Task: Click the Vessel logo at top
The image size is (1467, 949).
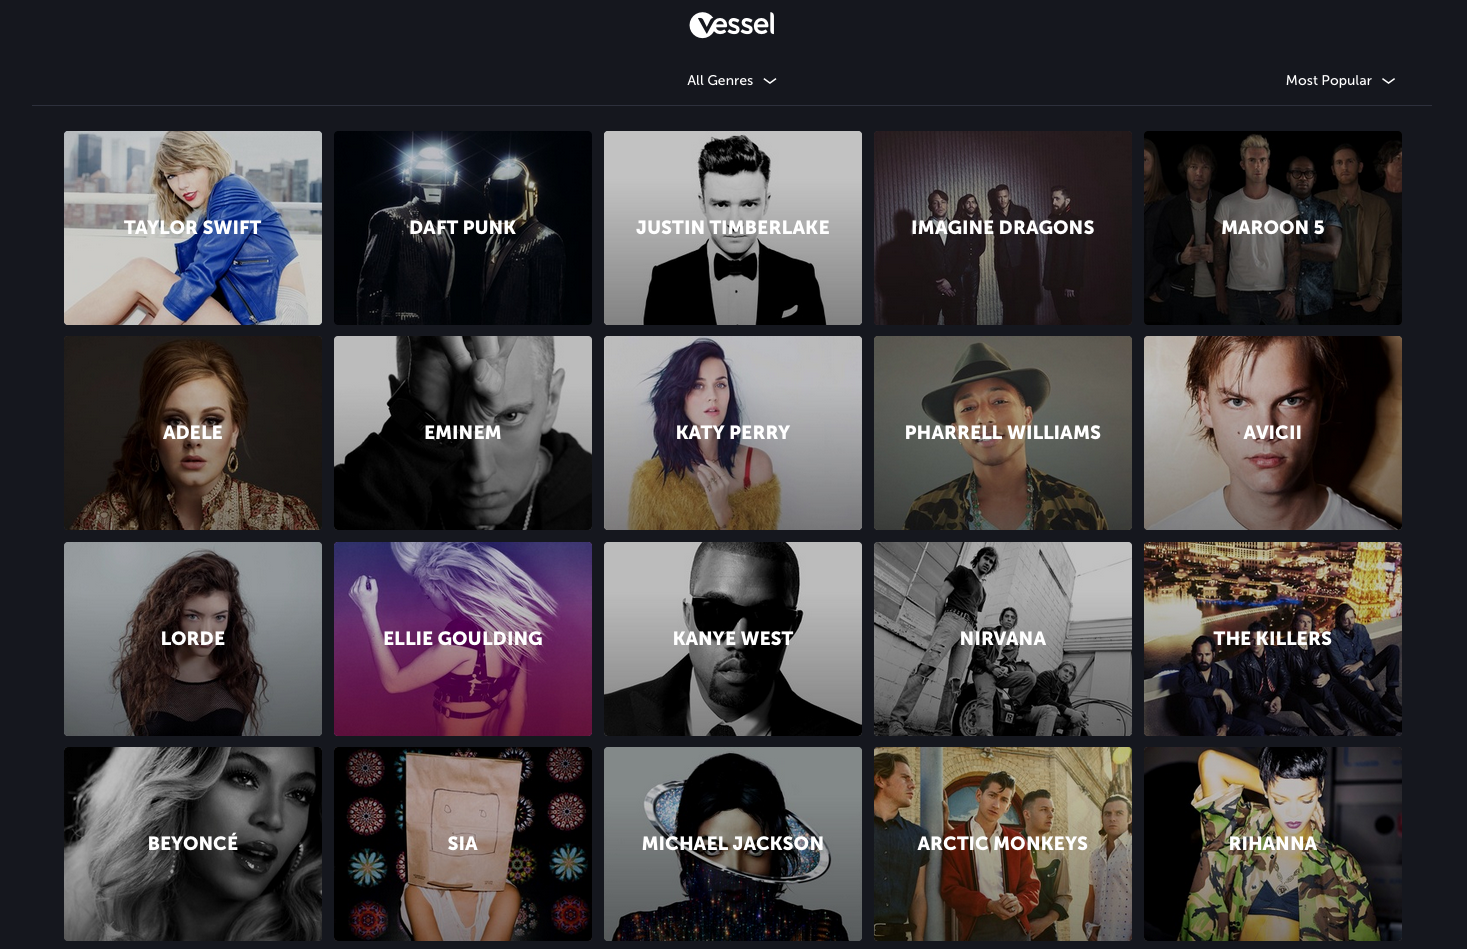Action: [x=732, y=25]
